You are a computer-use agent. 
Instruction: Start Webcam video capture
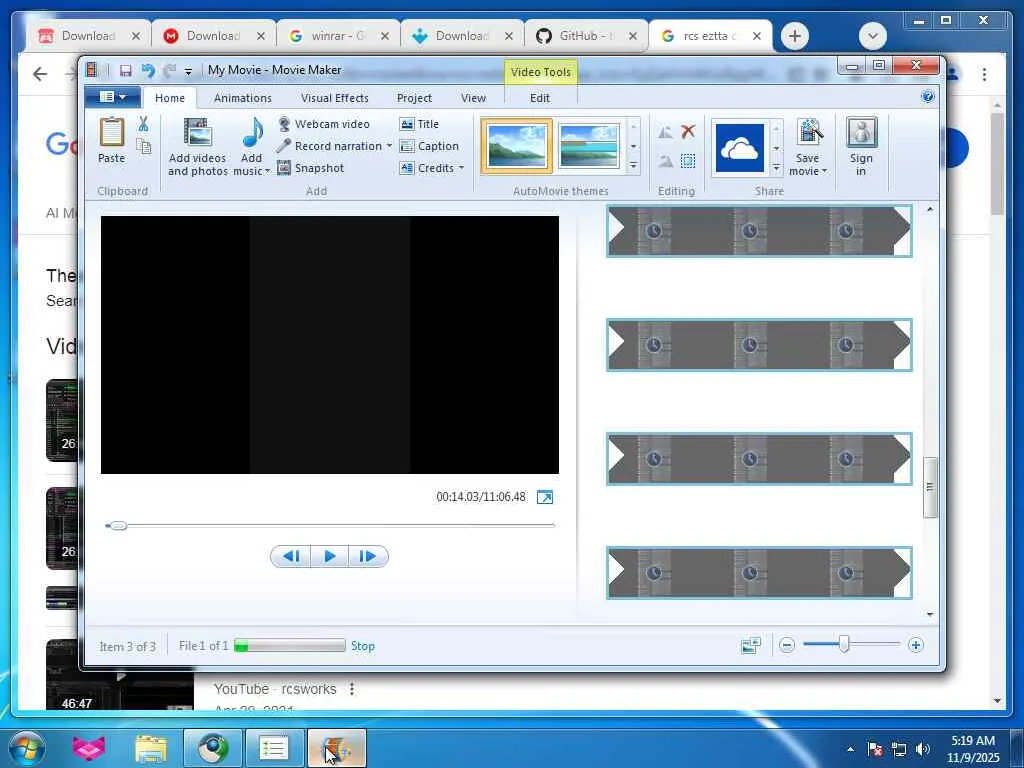click(x=324, y=124)
